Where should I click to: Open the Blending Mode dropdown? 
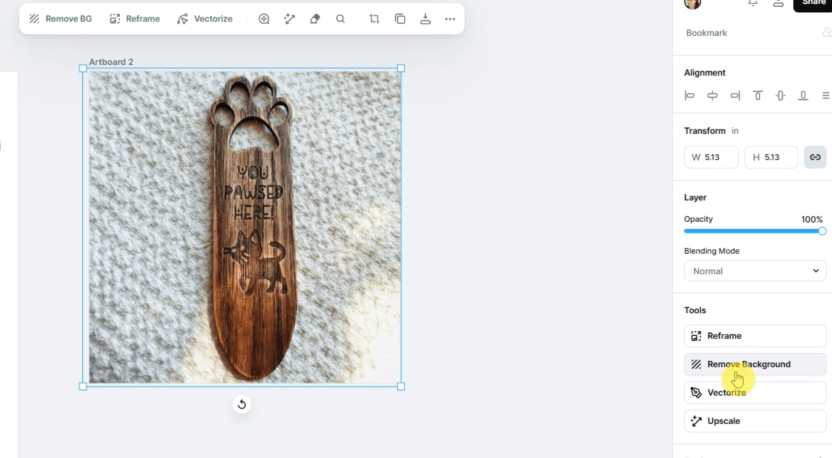755,271
